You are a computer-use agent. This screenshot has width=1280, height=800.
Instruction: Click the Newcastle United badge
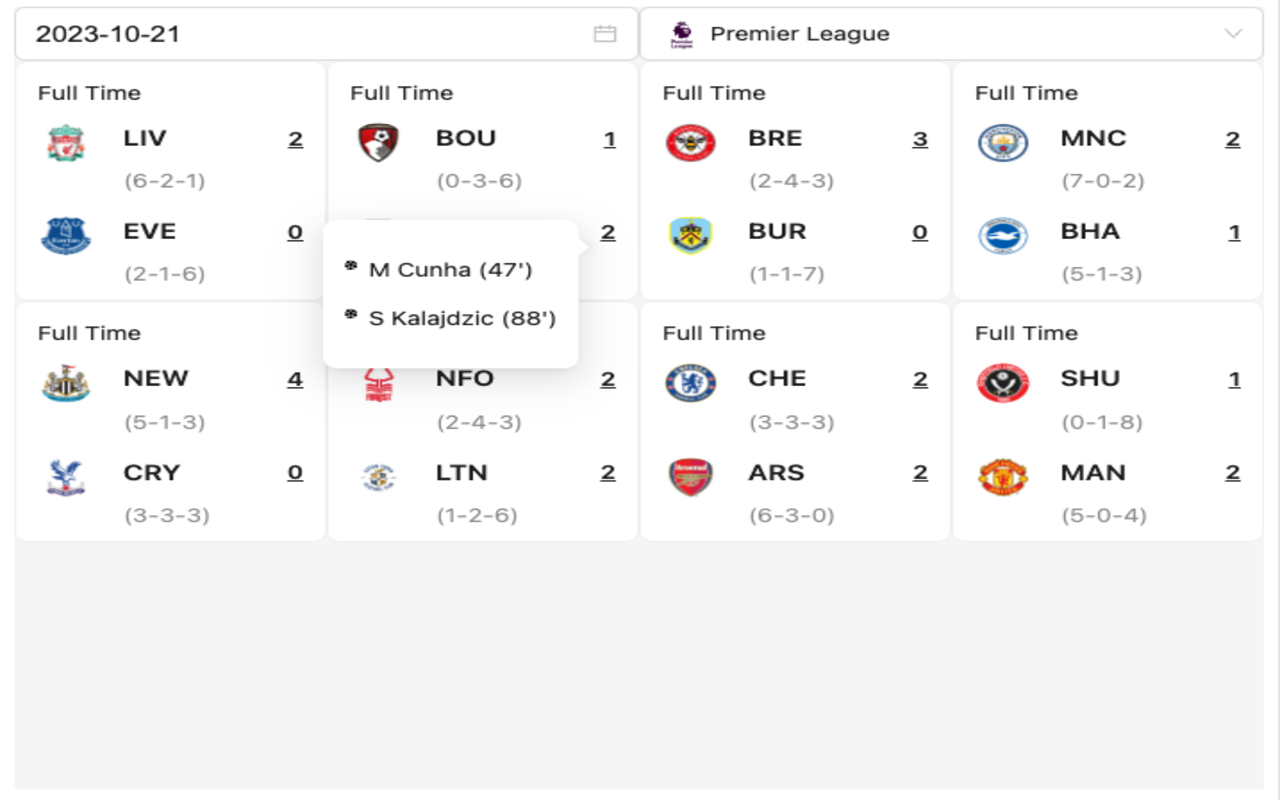[65, 380]
